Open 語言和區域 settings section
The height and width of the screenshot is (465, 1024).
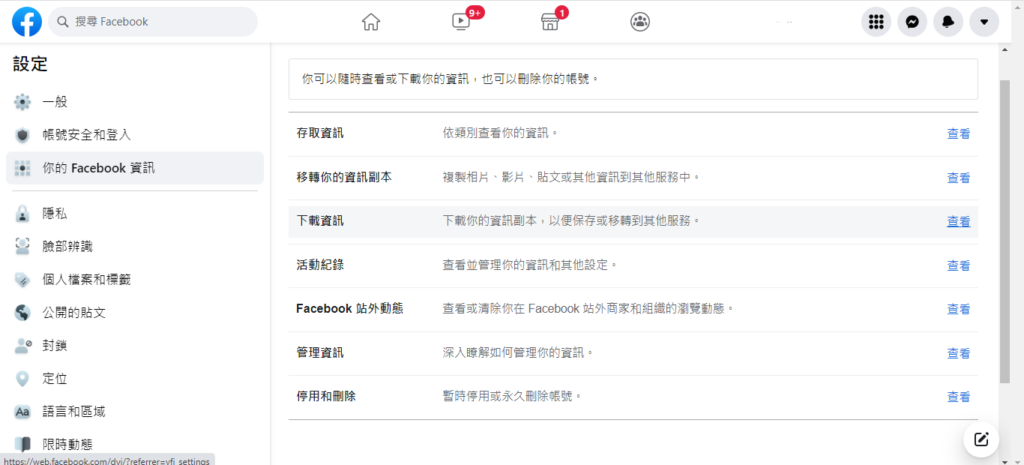(135, 412)
